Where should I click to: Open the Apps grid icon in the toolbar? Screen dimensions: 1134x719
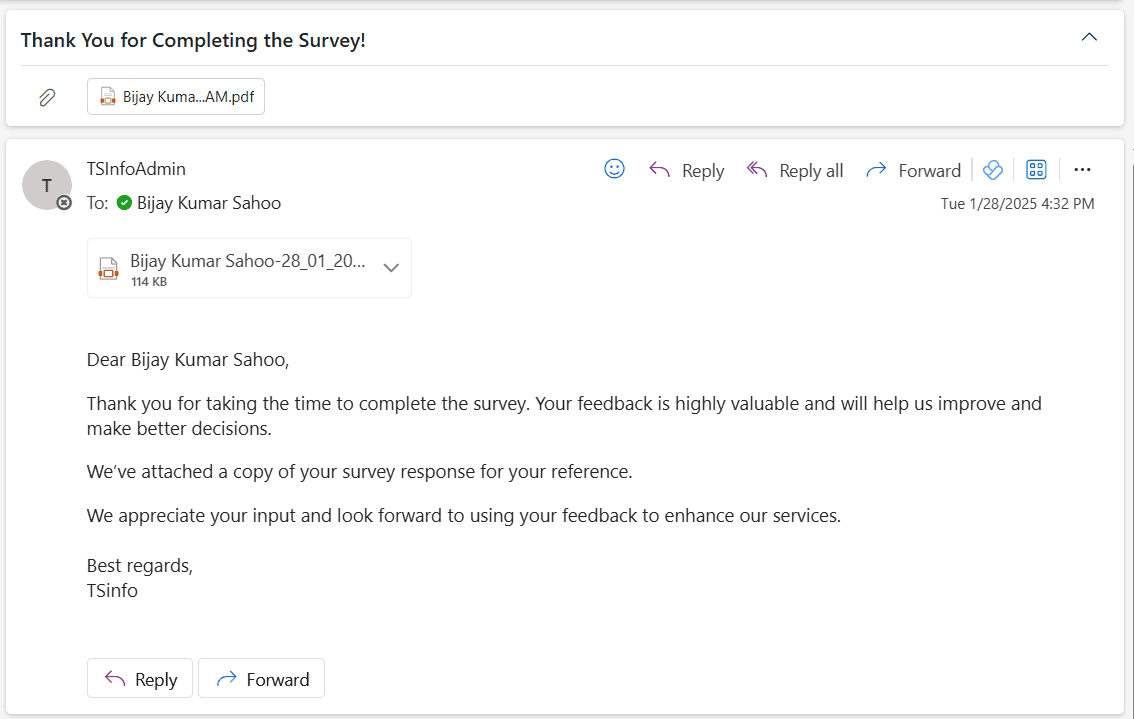(x=1036, y=169)
